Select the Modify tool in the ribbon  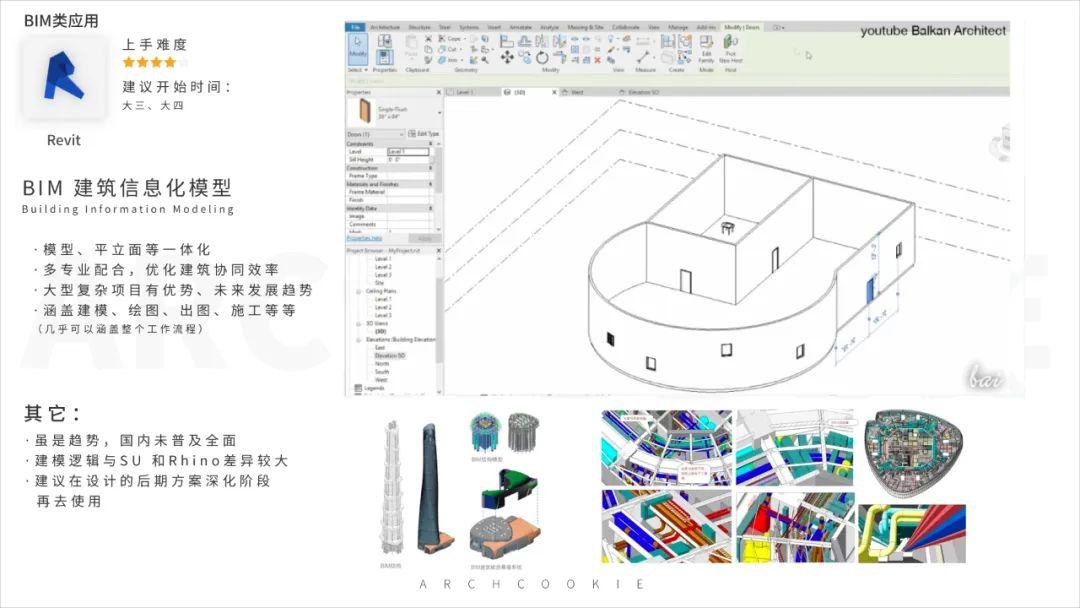pos(357,46)
